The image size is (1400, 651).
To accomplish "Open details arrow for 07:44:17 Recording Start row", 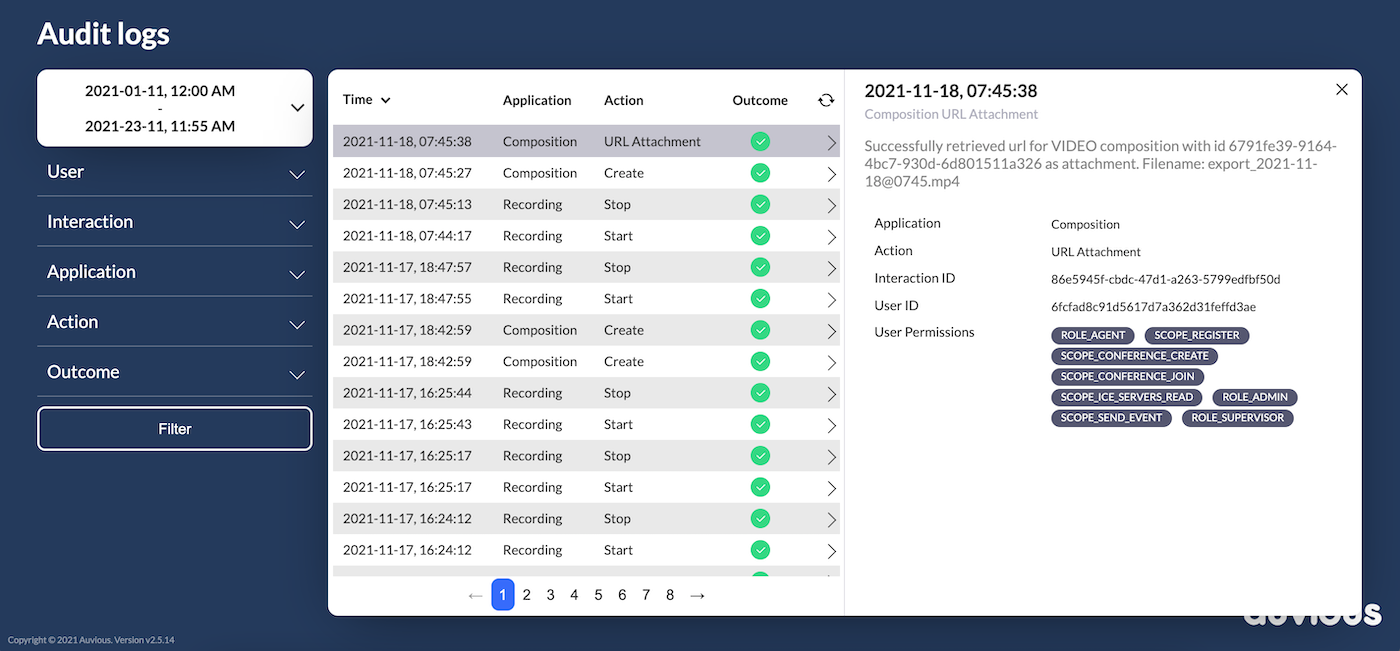I will tap(831, 237).
